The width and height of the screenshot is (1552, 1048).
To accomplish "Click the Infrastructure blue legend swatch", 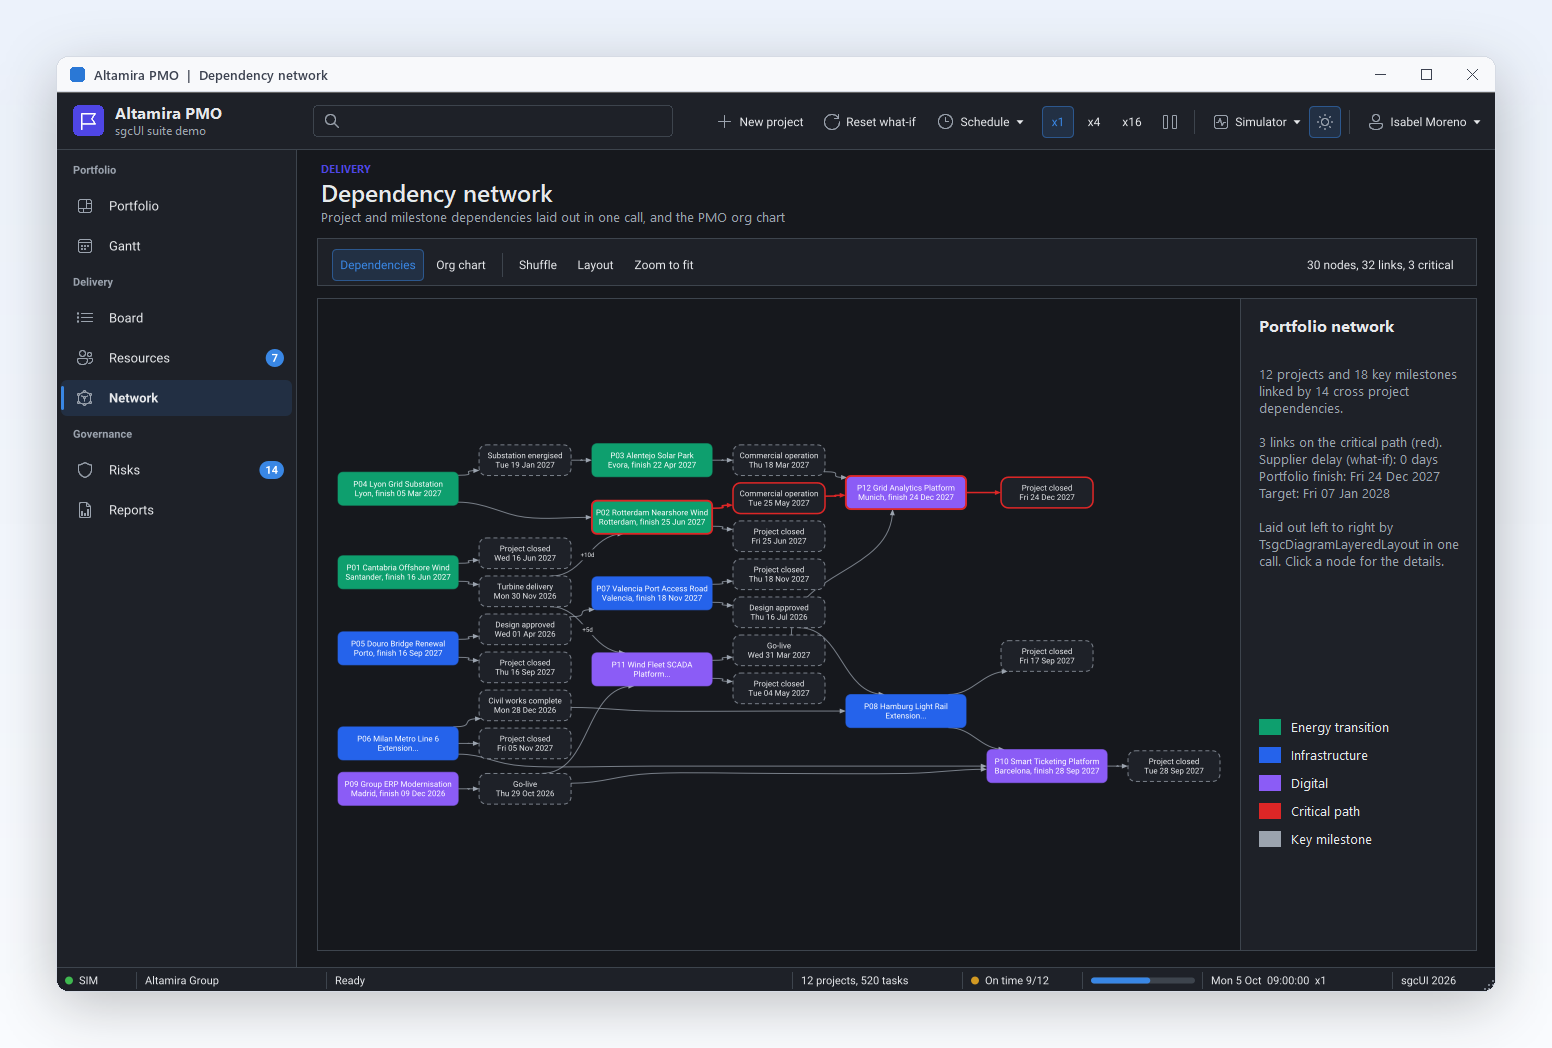I will tap(1270, 755).
